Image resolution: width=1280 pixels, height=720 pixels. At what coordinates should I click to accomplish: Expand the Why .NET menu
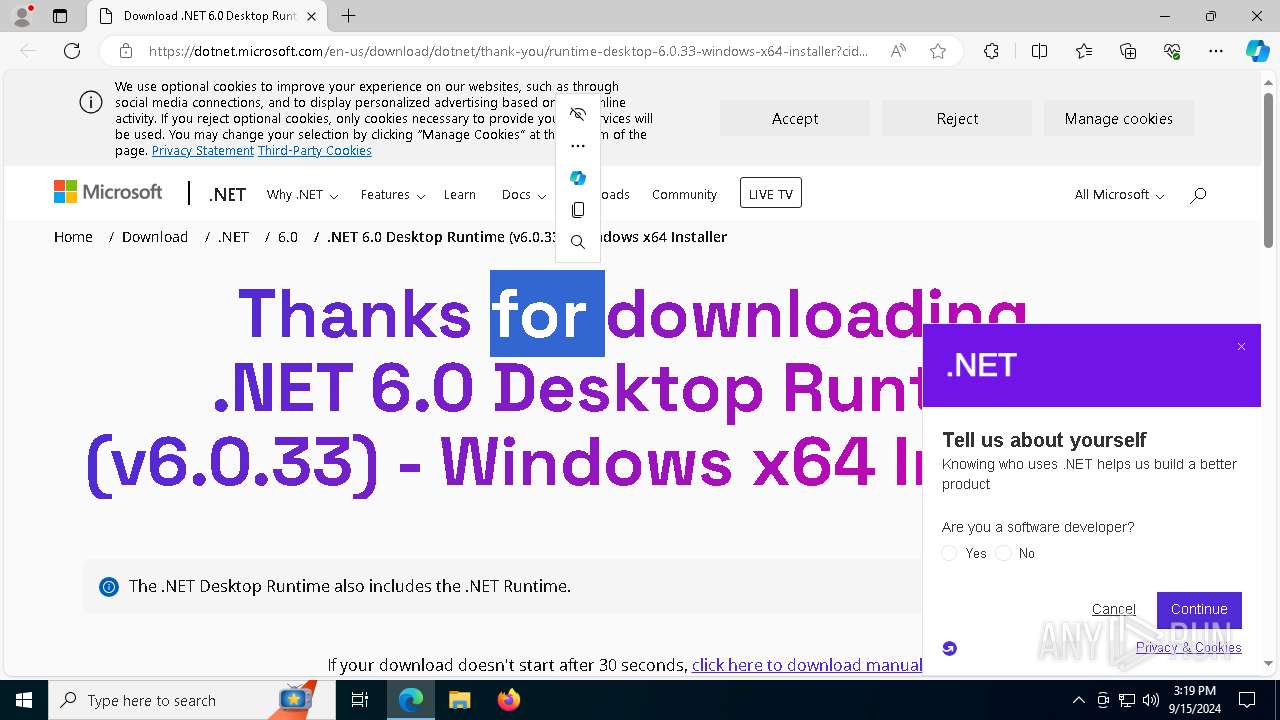click(x=302, y=195)
